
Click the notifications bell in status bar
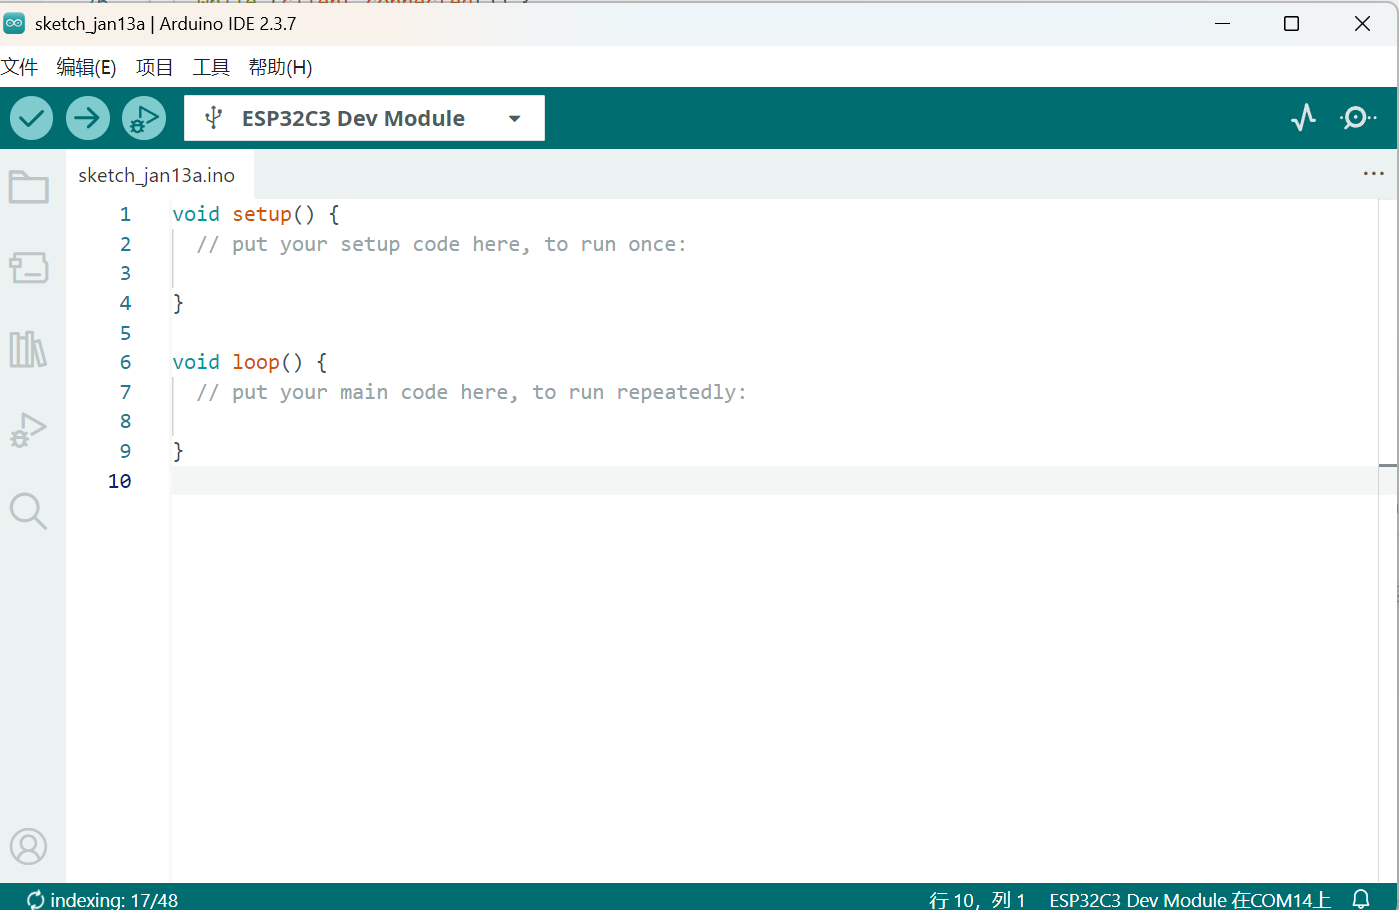(1361, 898)
